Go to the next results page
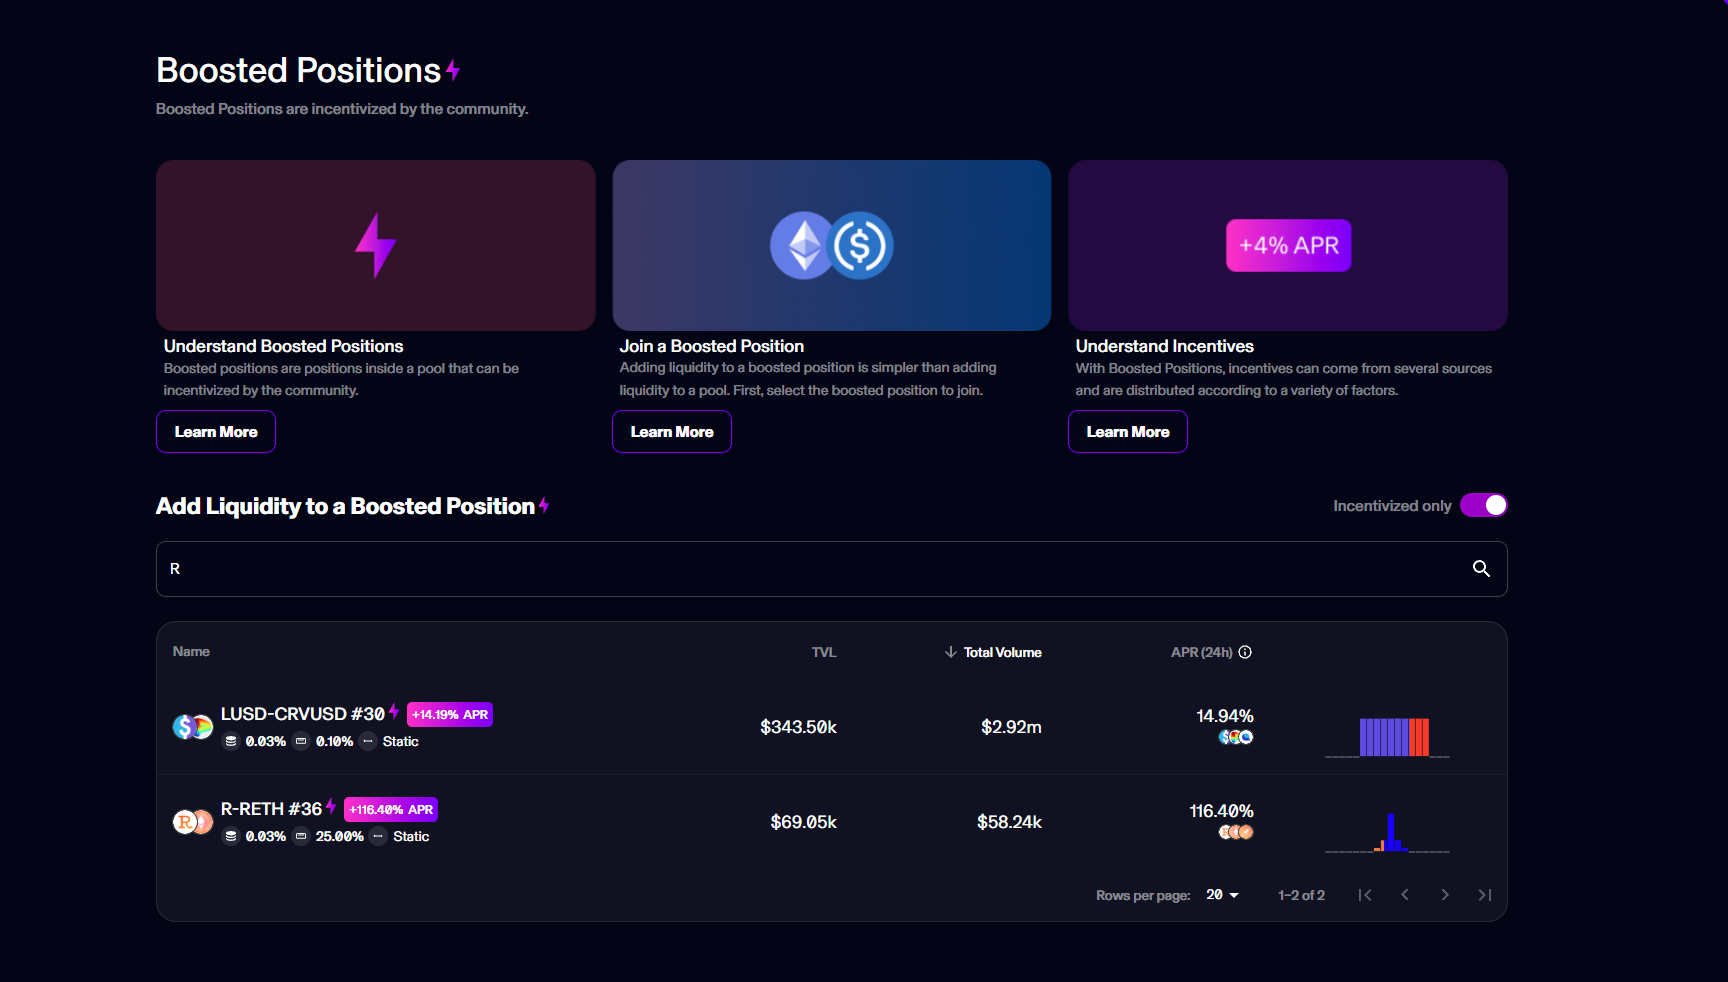The height and width of the screenshot is (982, 1728). pos(1445,895)
